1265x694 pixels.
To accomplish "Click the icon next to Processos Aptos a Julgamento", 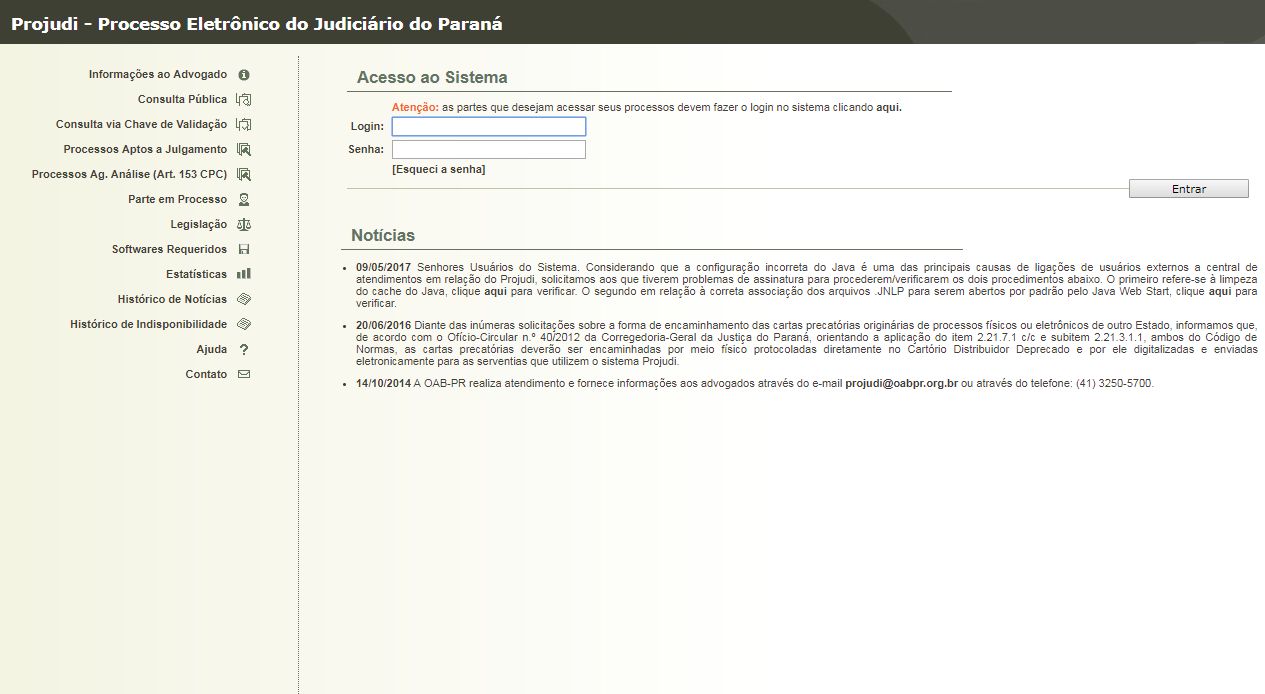I will tap(243, 150).
